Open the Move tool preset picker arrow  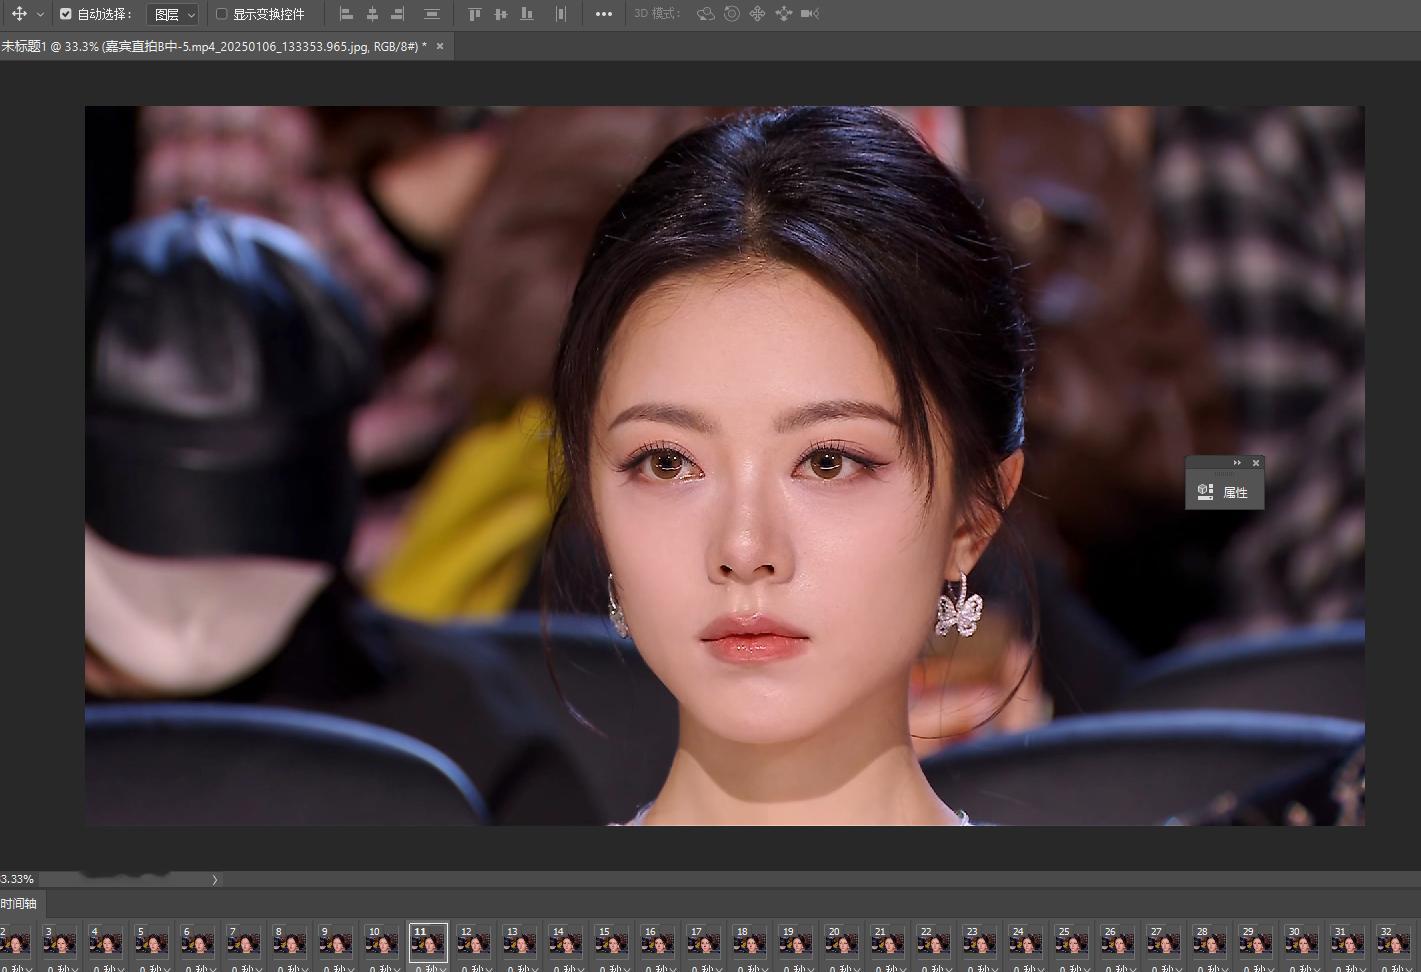[40, 15]
